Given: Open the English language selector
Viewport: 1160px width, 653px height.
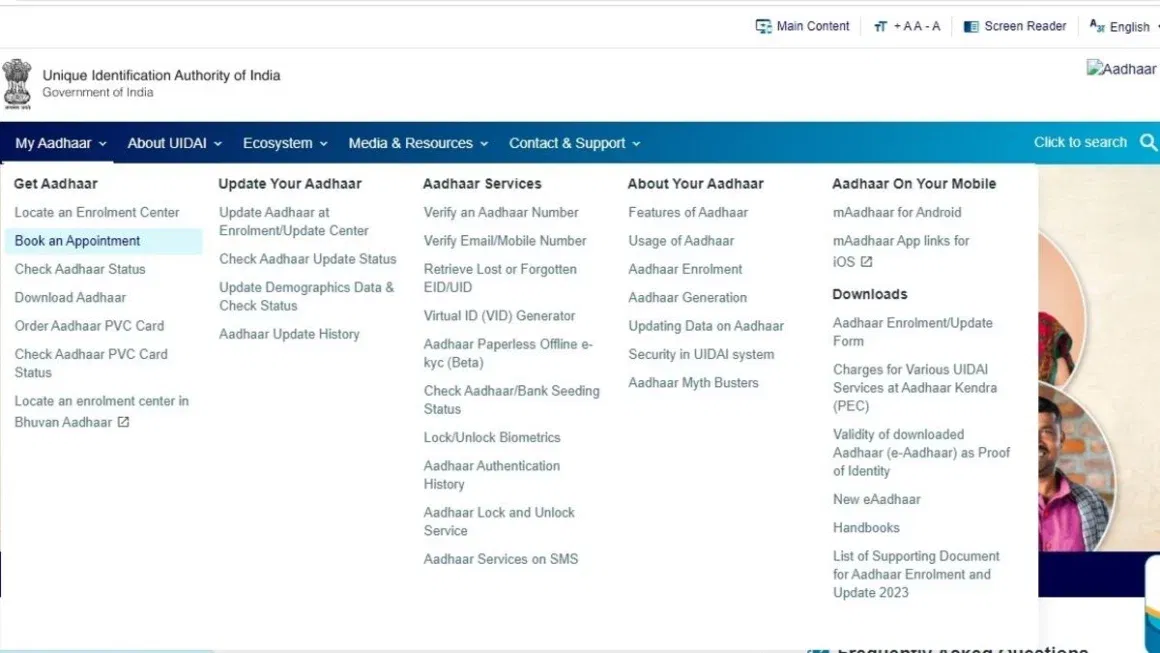Looking at the screenshot, I should 1123,27.
